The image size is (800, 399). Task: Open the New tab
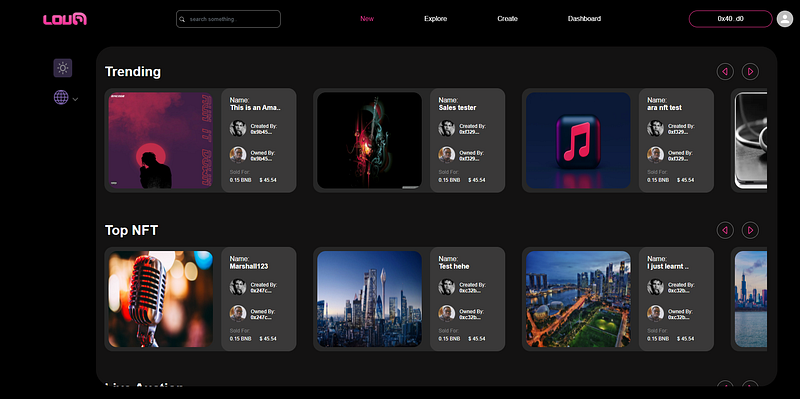(x=367, y=19)
